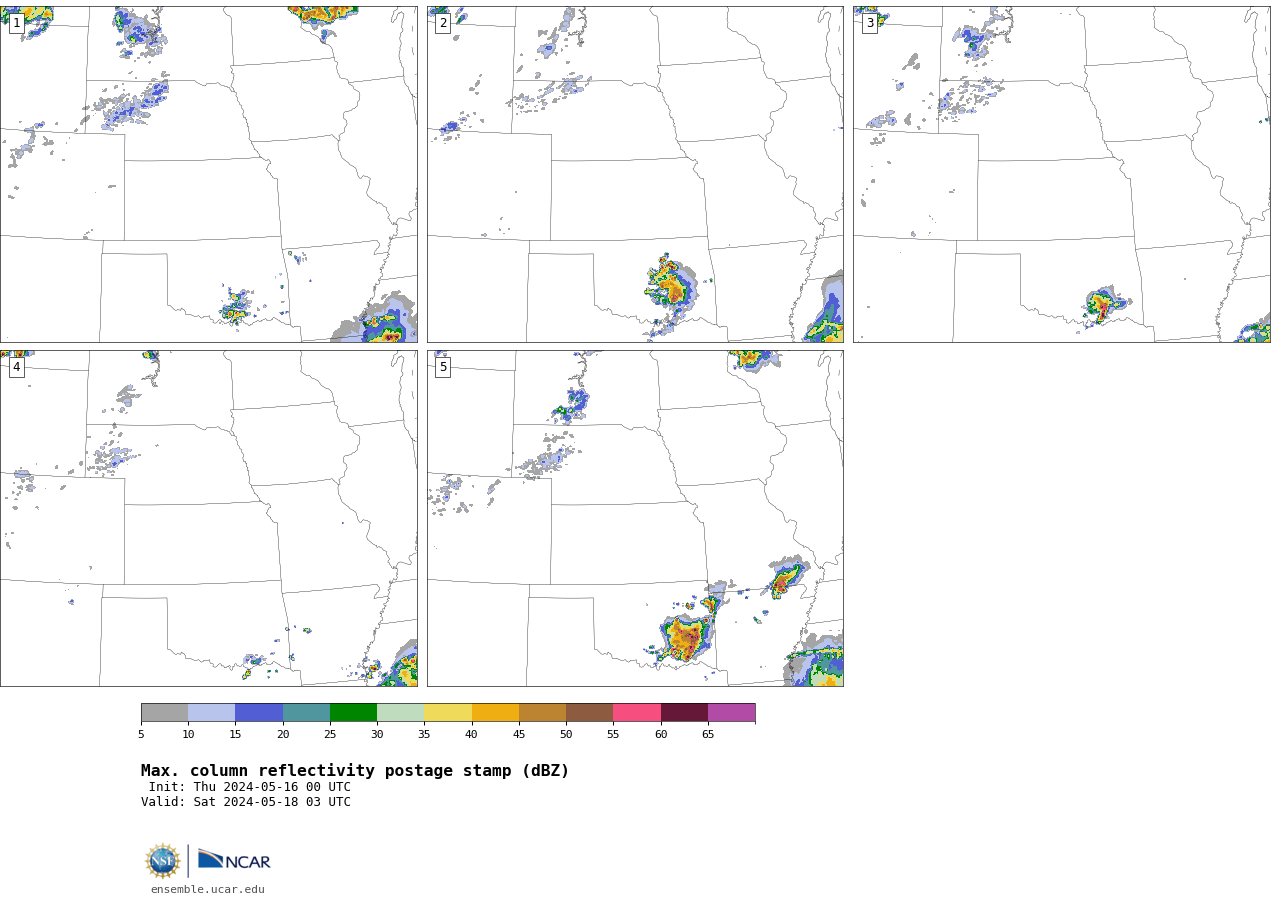Select the pale green 30-35 dBZ swatch
The height and width of the screenshot is (901, 1280).
pos(400,713)
